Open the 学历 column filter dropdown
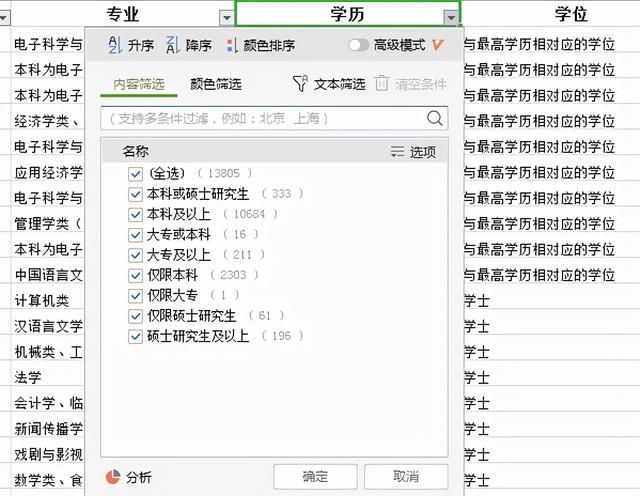The height and width of the screenshot is (496, 640). (x=451, y=18)
